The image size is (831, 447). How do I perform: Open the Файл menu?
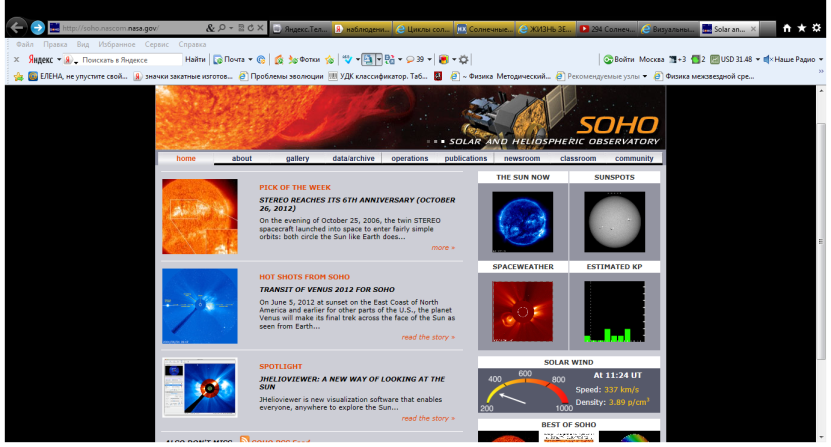pos(25,45)
